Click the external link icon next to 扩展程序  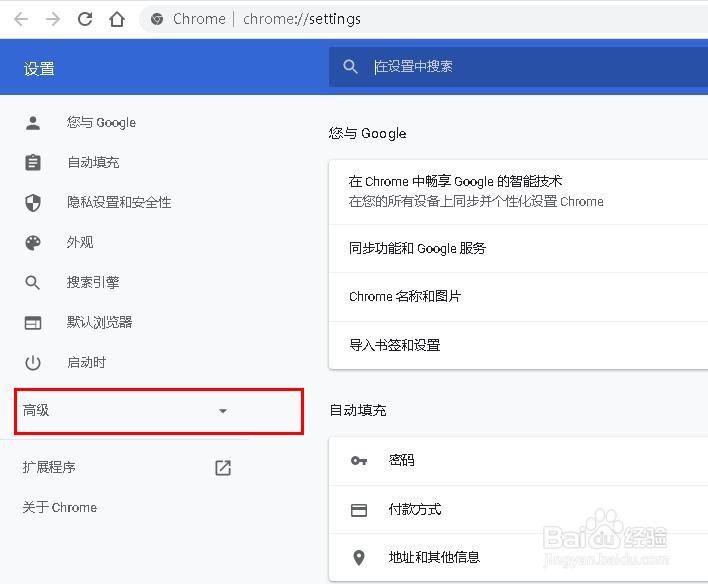click(x=223, y=467)
